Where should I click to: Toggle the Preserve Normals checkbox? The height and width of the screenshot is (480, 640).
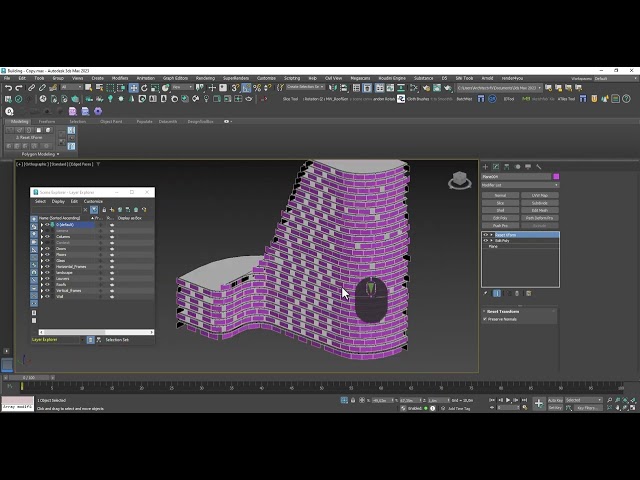pyautogui.click(x=485, y=319)
